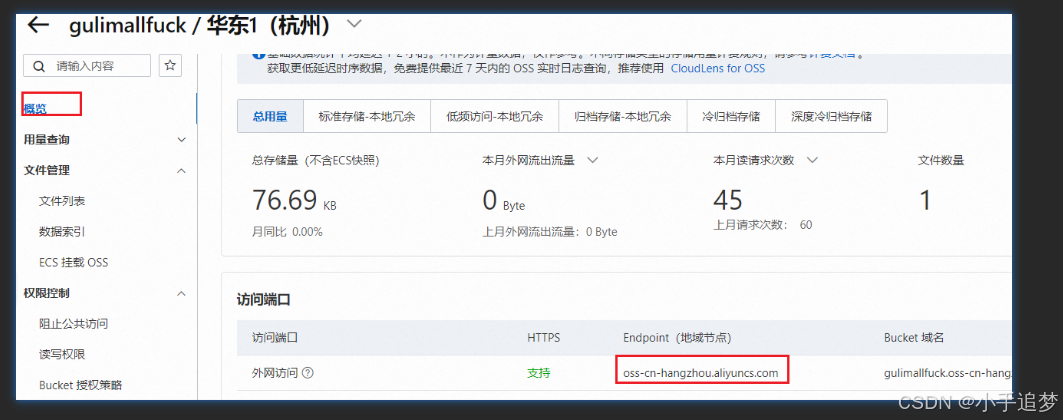Open 概览 in the sidebar
Screen dimensions: 1063x420
pyautogui.click(x=35, y=108)
